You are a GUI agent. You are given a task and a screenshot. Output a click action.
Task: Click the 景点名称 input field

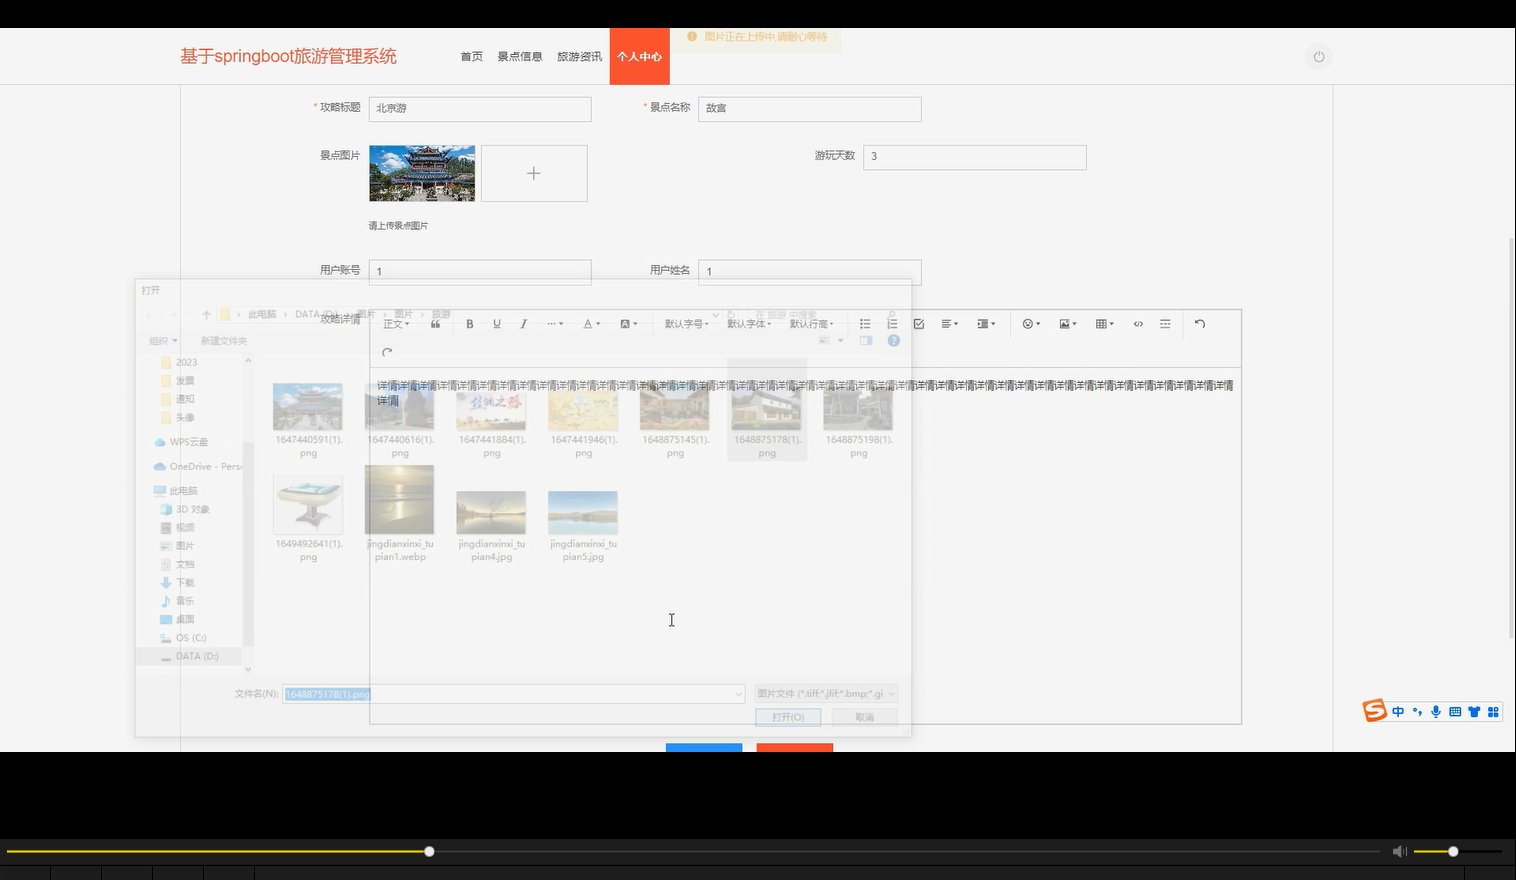pyautogui.click(x=810, y=109)
